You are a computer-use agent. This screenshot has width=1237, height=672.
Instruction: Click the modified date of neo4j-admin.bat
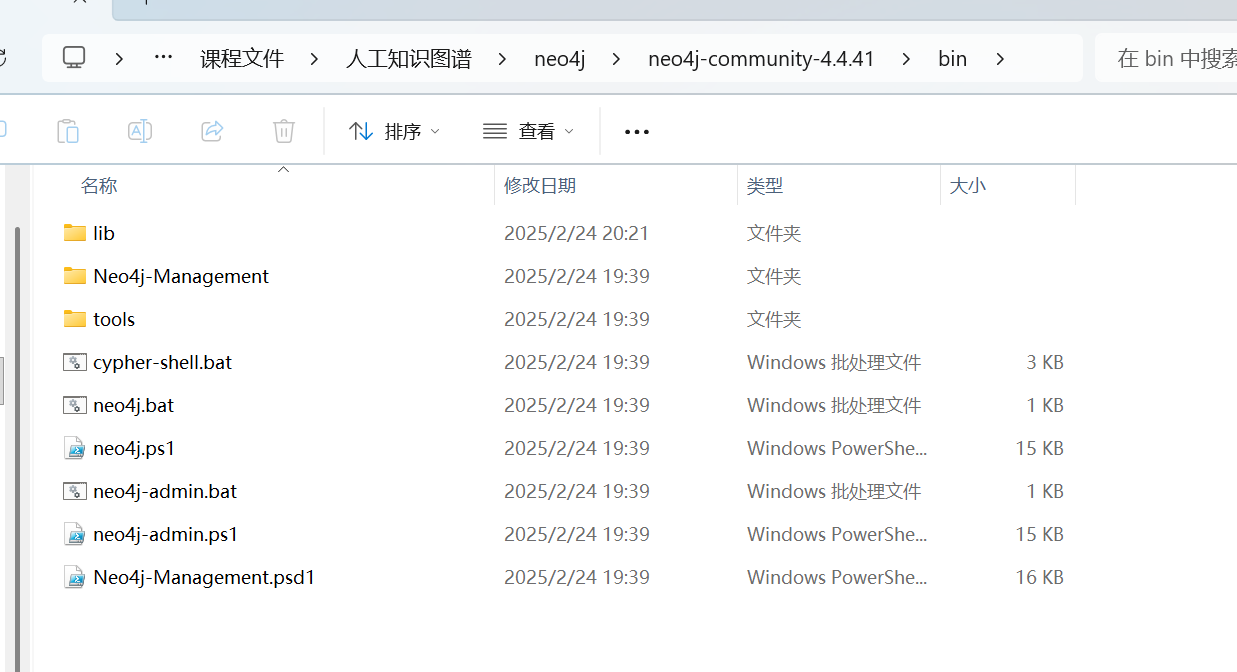pos(576,491)
